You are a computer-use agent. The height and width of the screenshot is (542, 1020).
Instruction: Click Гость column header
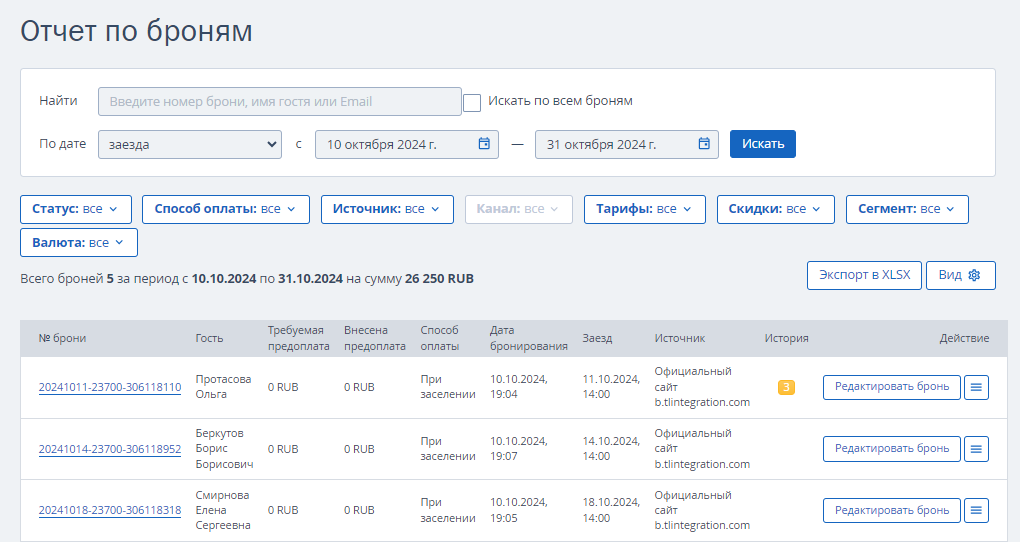click(209, 338)
